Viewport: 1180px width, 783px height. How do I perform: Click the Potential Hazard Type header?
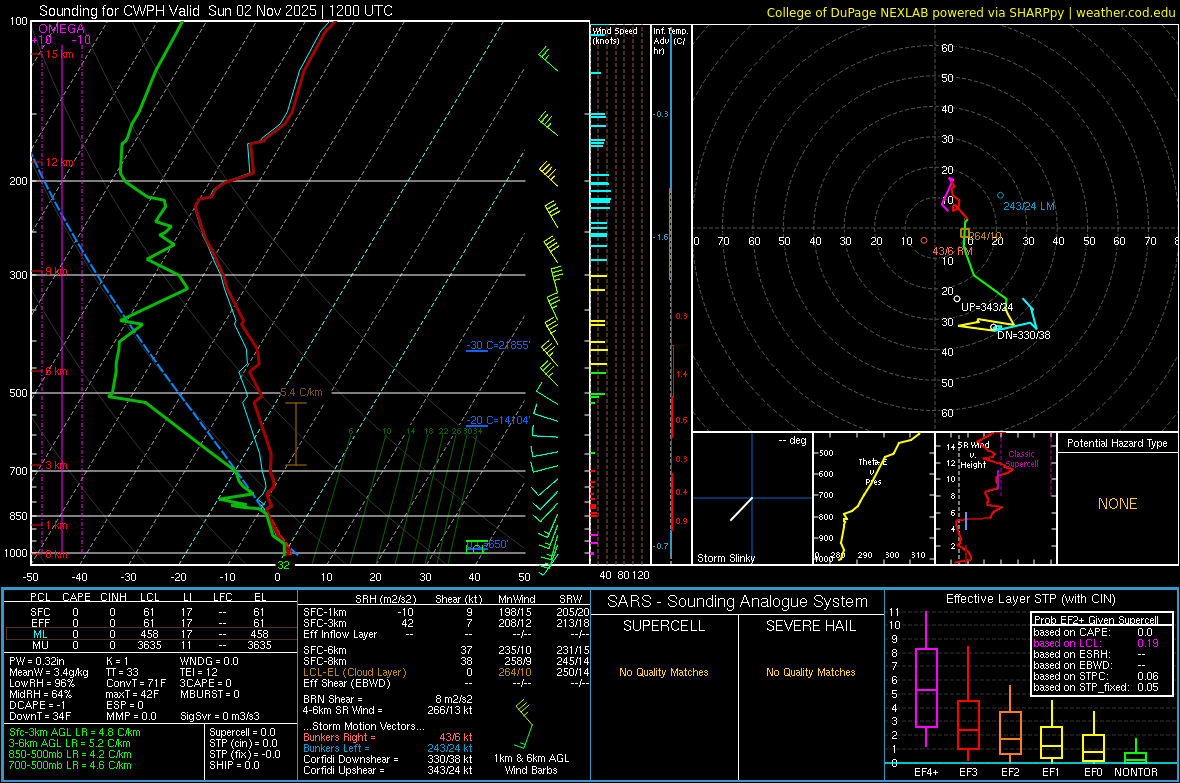click(1117, 443)
